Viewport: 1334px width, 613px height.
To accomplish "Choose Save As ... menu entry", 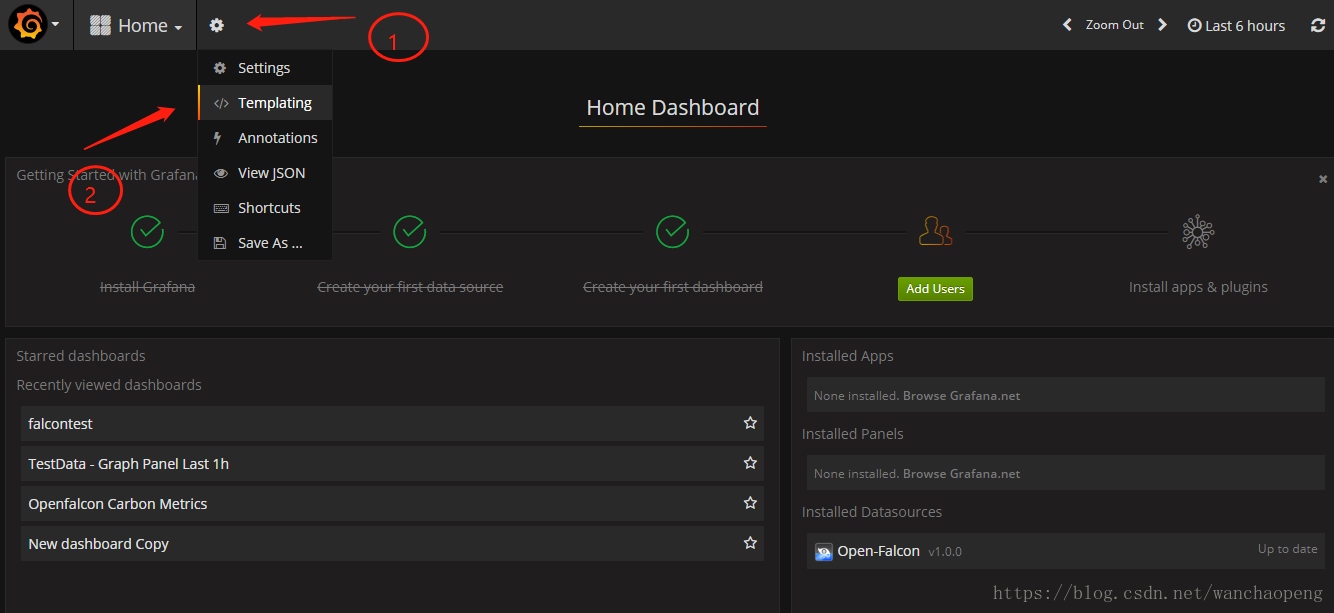I will click(x=265, y=243).
